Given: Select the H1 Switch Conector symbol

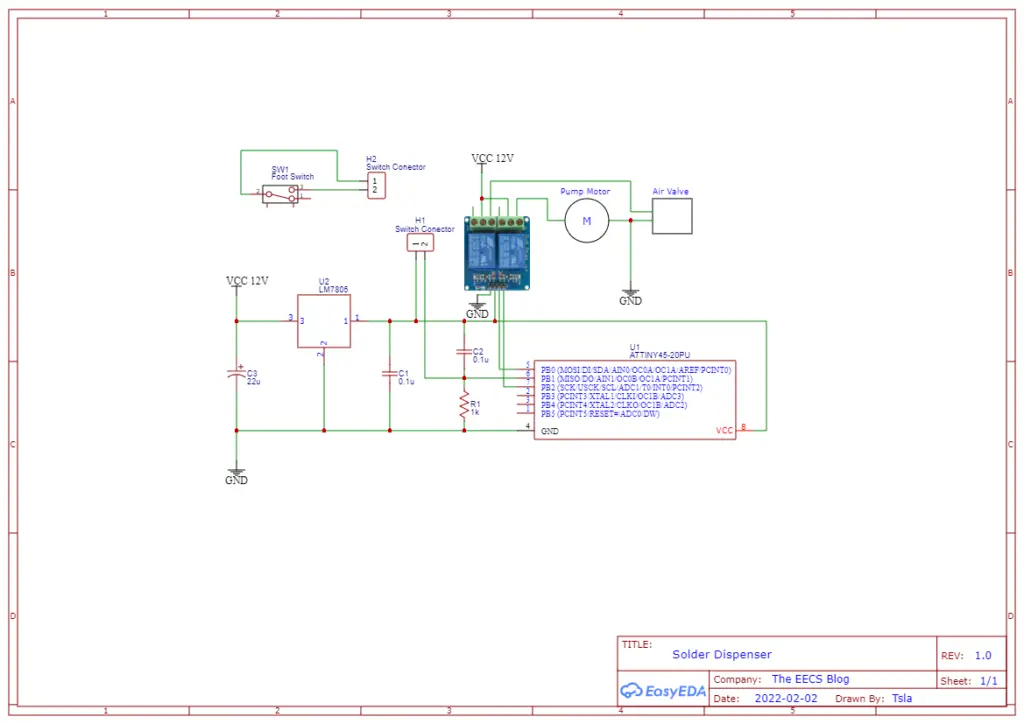Looking at the screenshot, I should 420,242.
